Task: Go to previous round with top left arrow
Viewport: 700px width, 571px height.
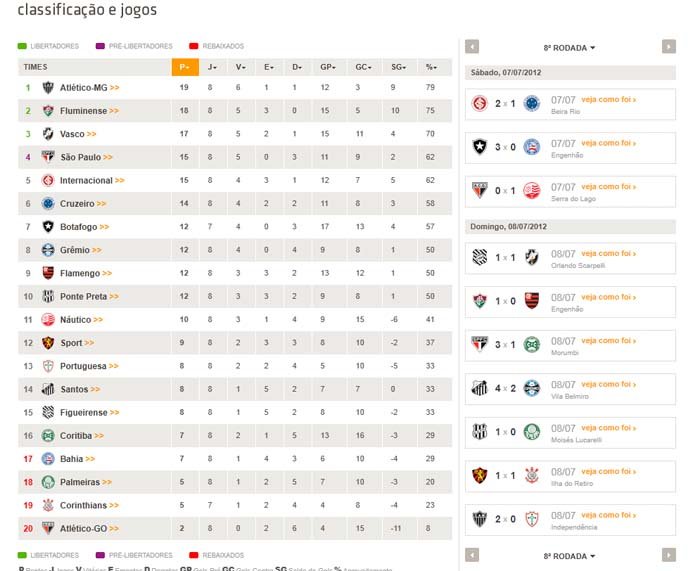Action: tap(472, 47)
